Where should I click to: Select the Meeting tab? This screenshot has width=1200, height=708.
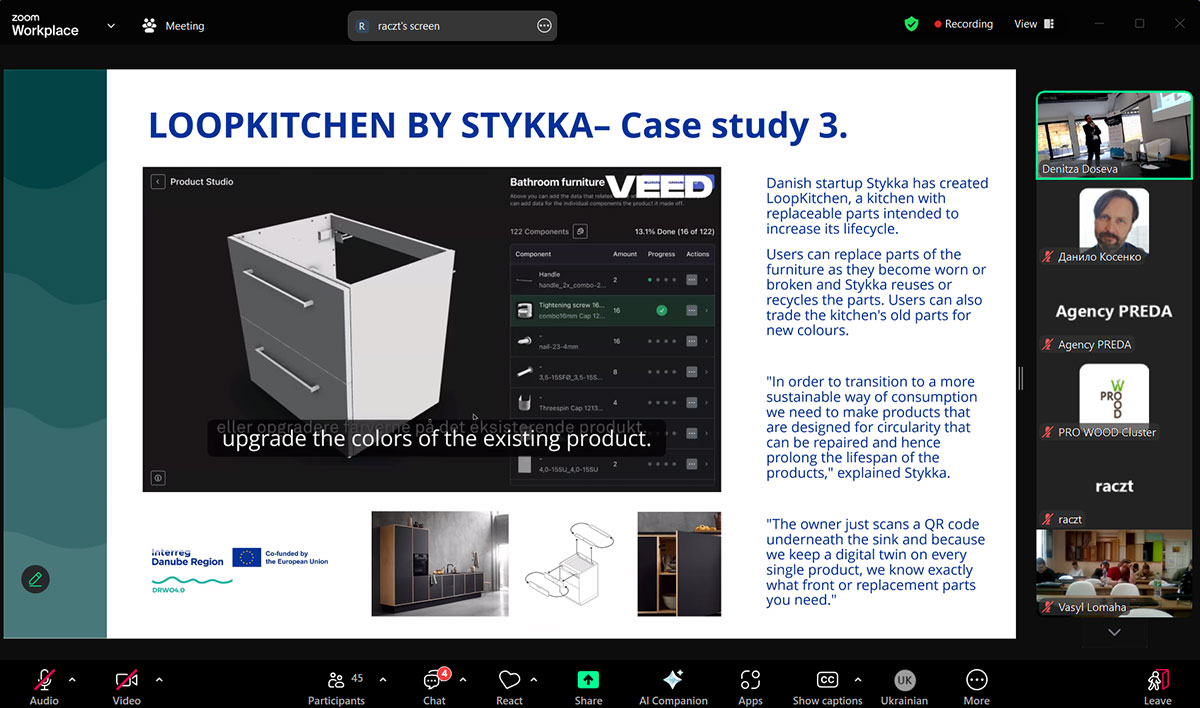[x=173, y=26]
